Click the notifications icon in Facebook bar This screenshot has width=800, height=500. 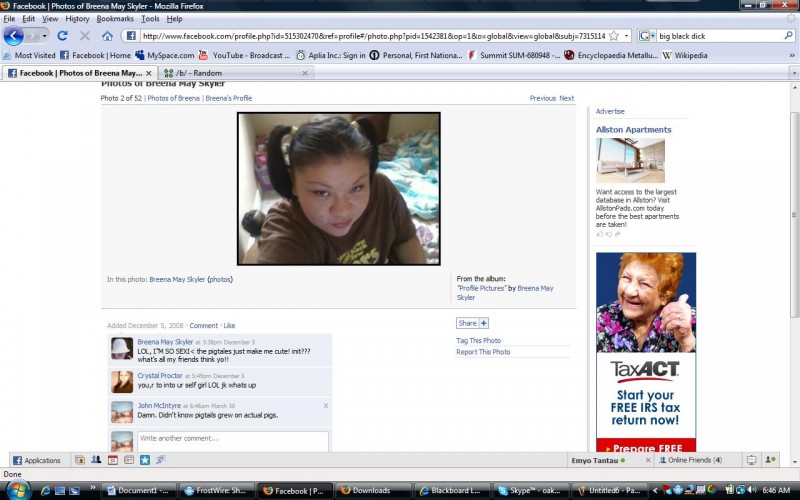[x=751, y=460]
